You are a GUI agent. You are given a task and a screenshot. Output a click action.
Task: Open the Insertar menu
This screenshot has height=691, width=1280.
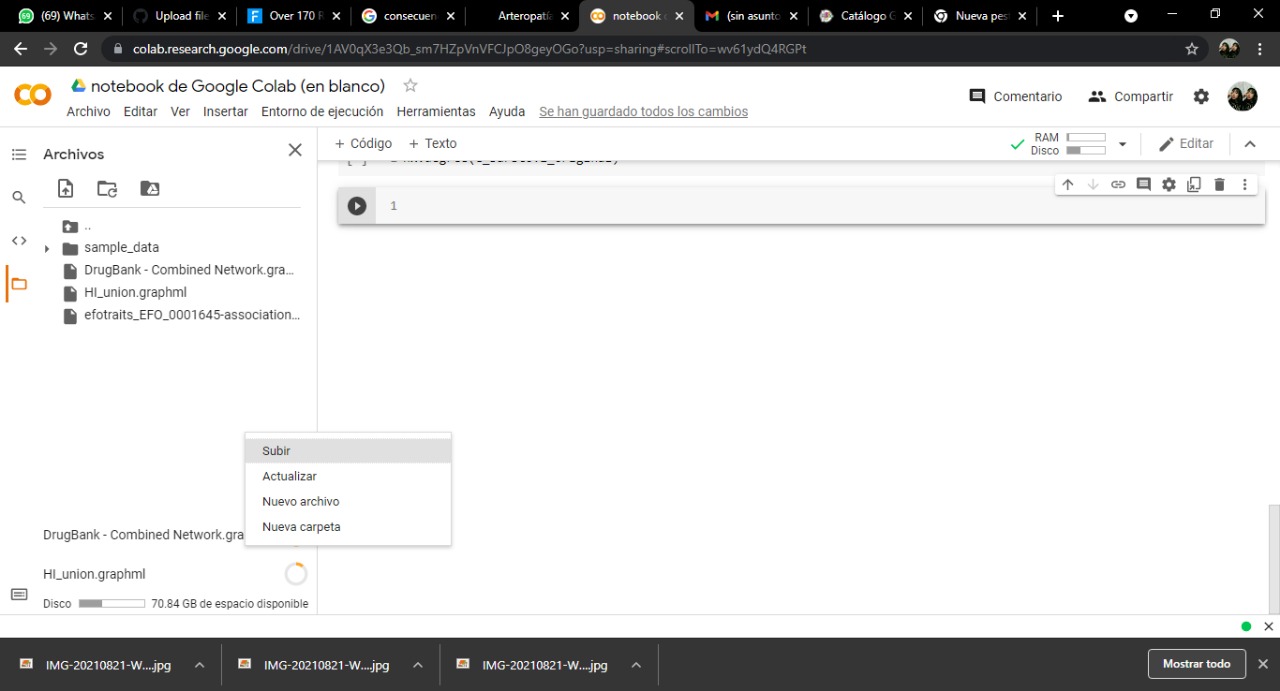click(x=225, y=112)
